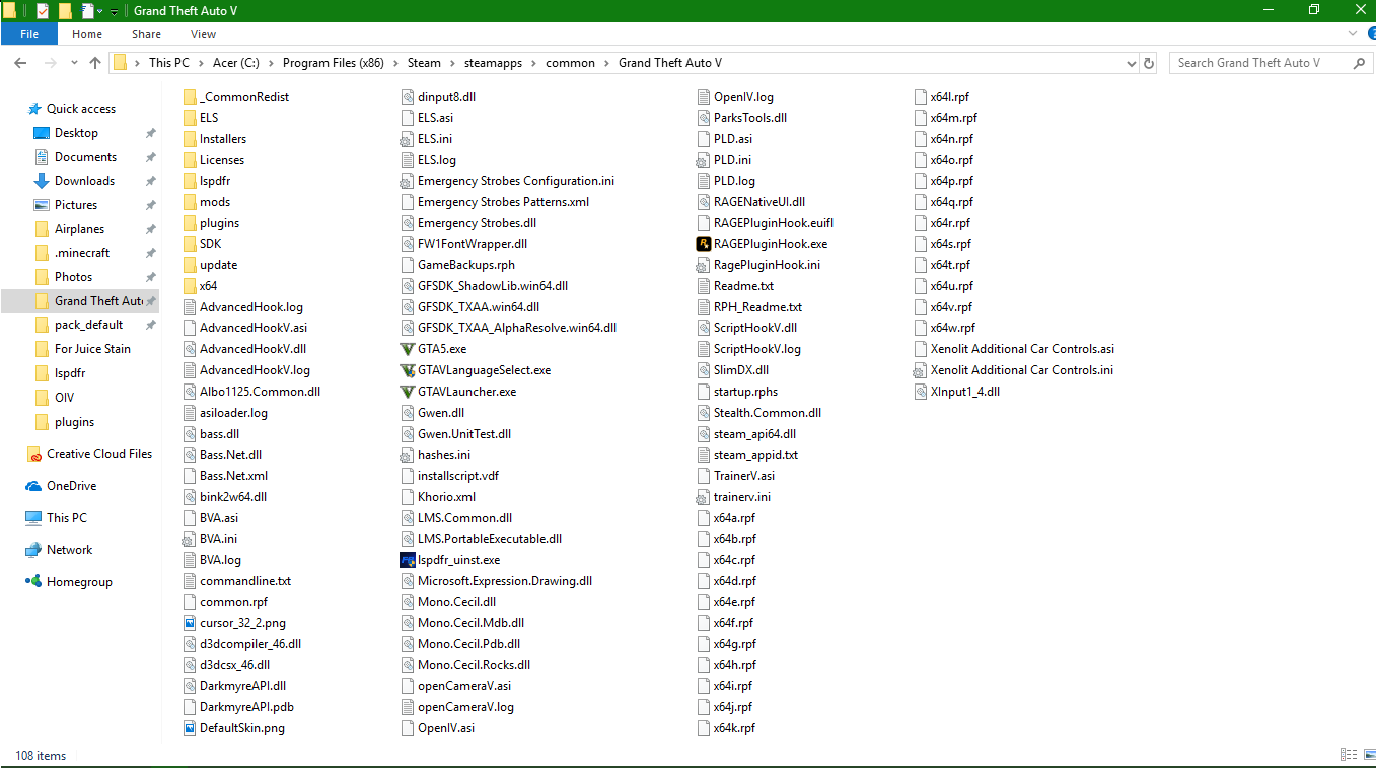
Task: Click the RAGEPluginHook.exe icon
Action: pos(703,244)
